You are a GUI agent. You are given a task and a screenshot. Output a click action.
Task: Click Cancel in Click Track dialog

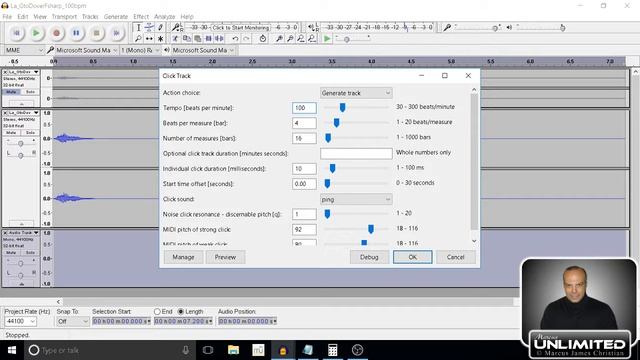click(x=456, y=257)
